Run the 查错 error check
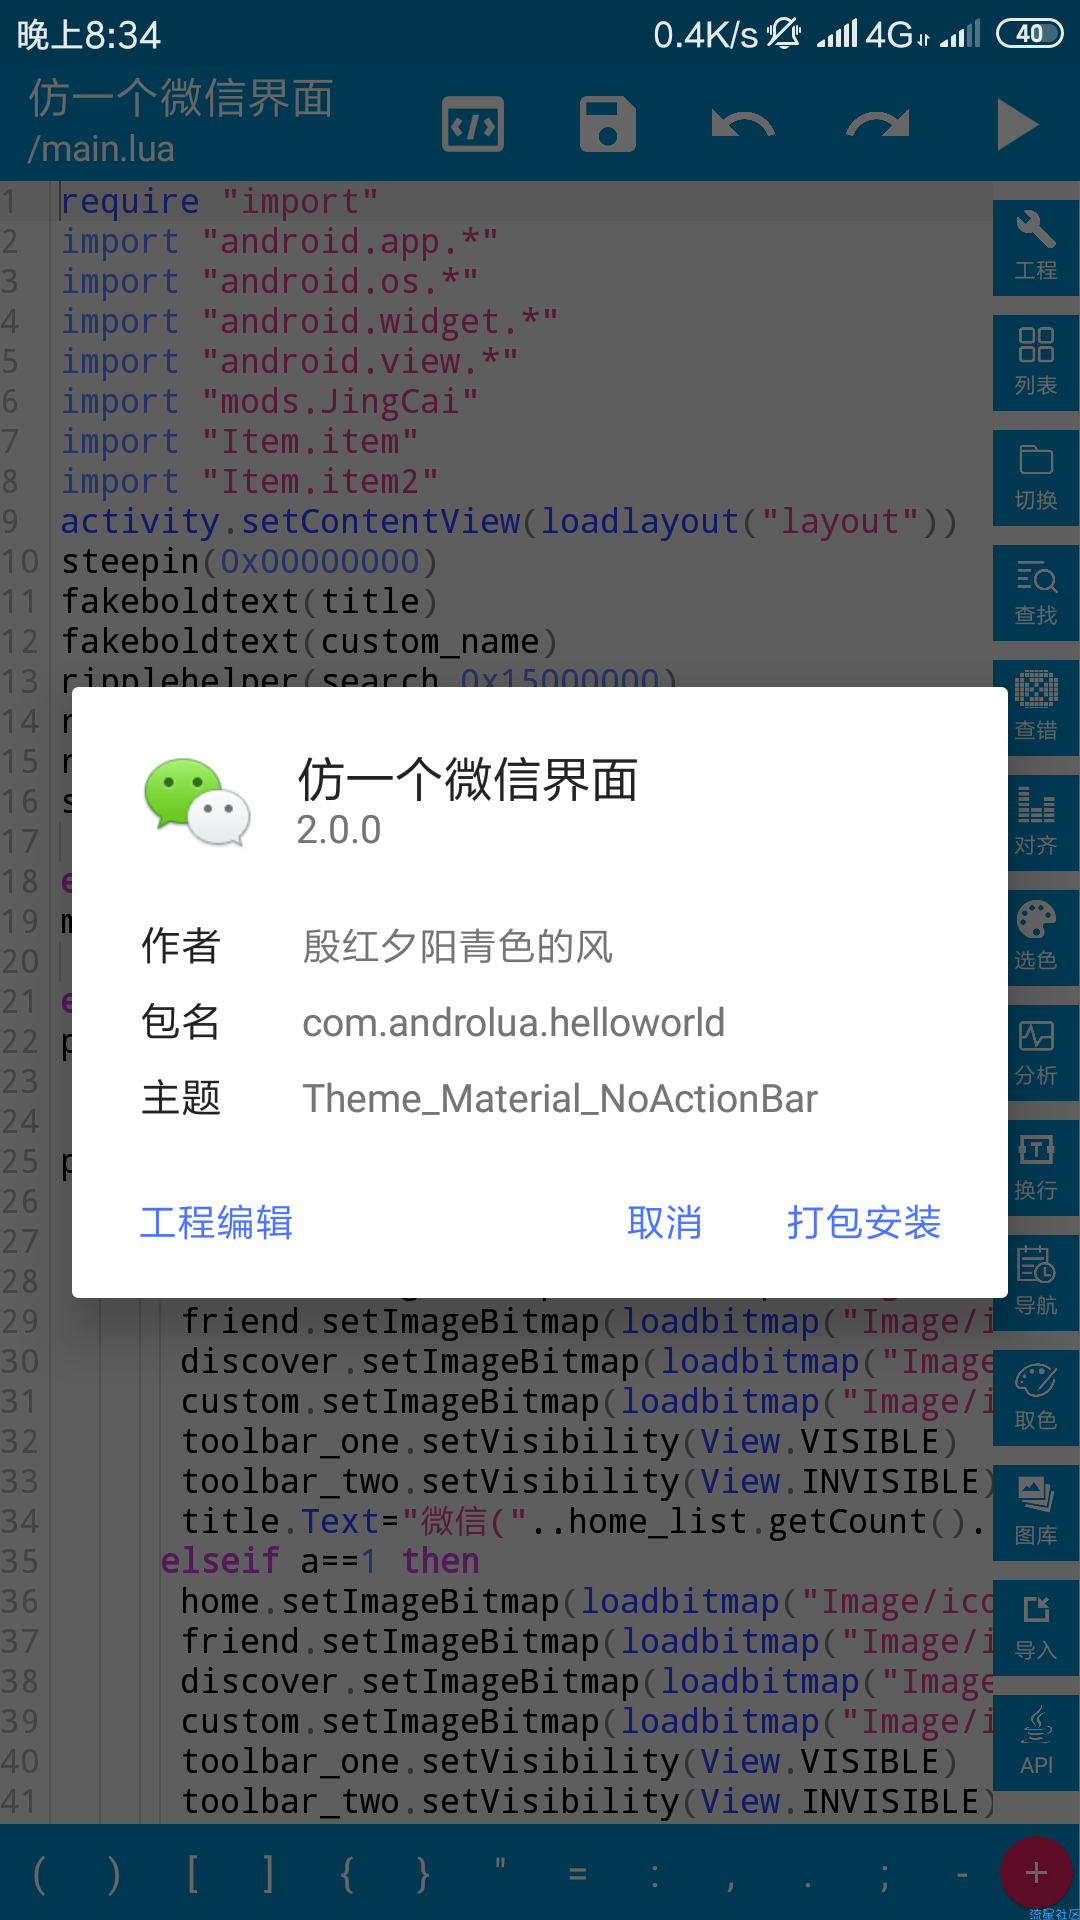This screenshot has height=1920, width=1080. (x=1036, y=707)
